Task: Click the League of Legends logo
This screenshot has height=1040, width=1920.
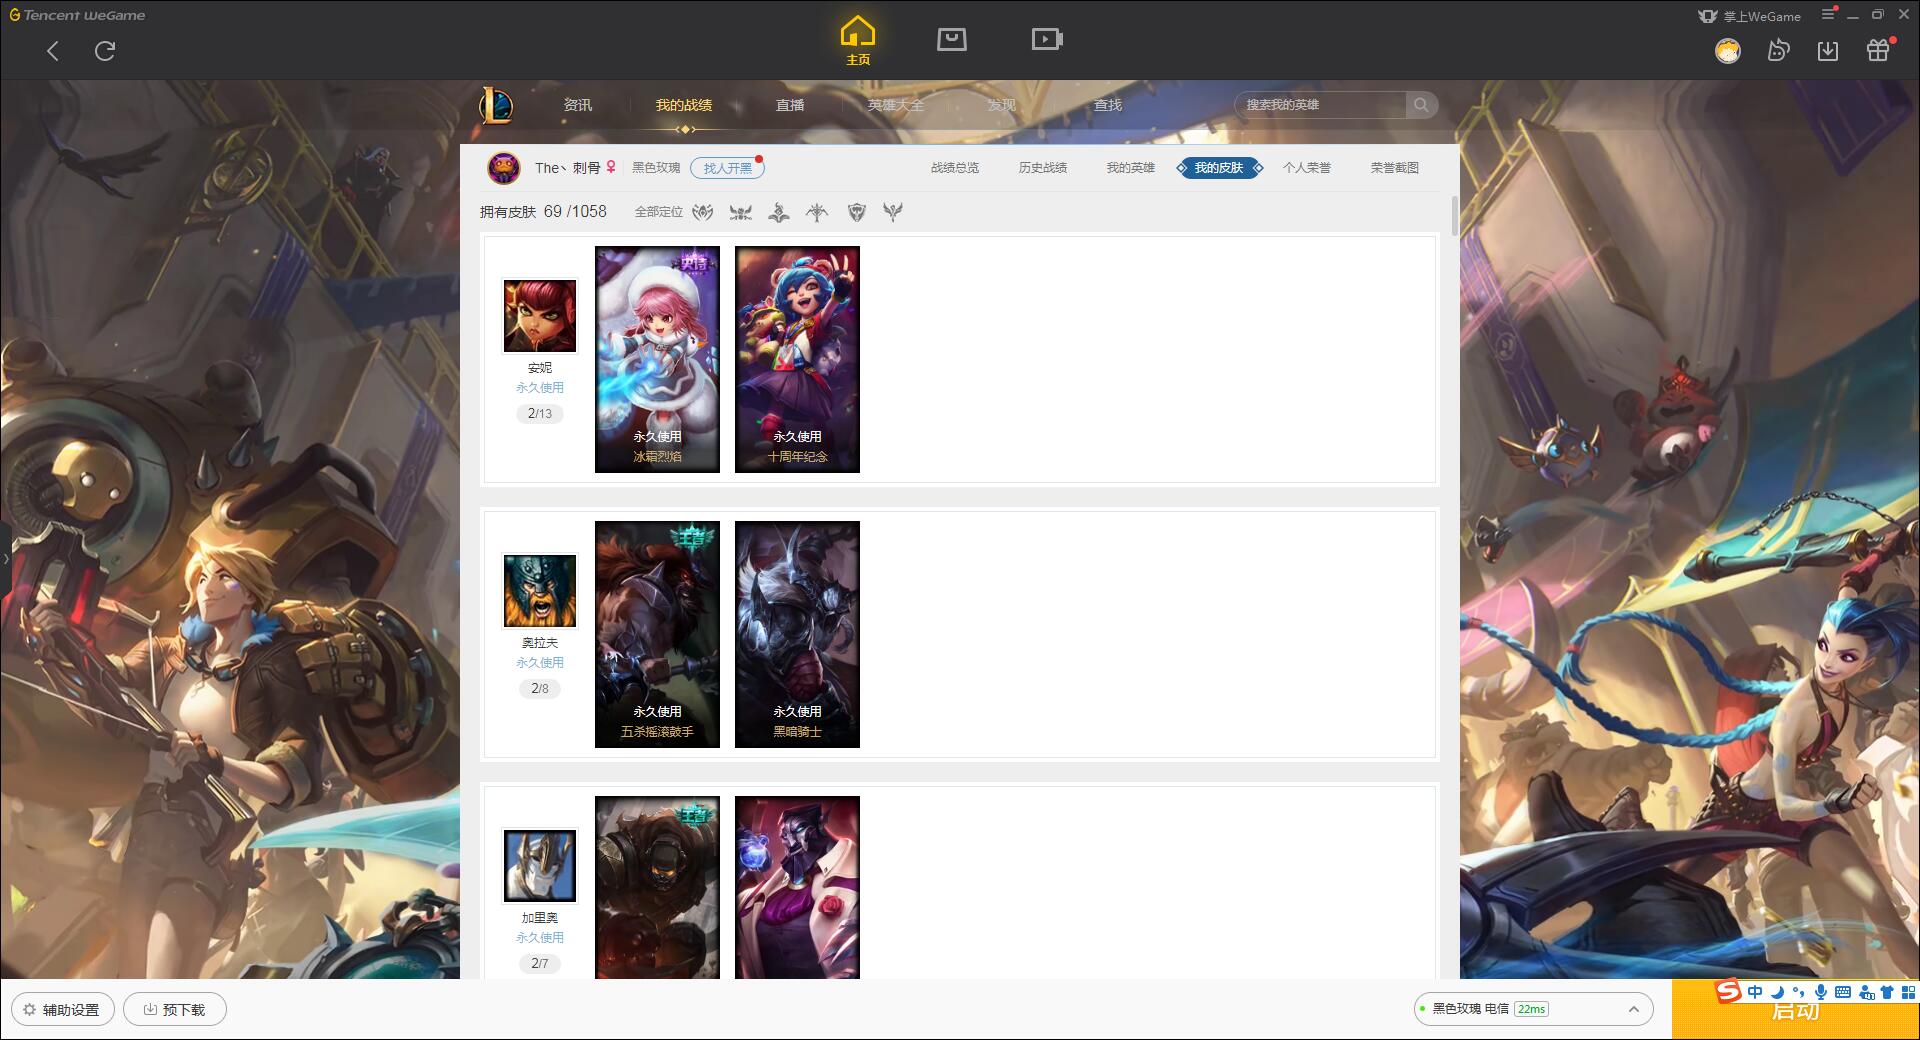Action: click(x=496, y=105)
